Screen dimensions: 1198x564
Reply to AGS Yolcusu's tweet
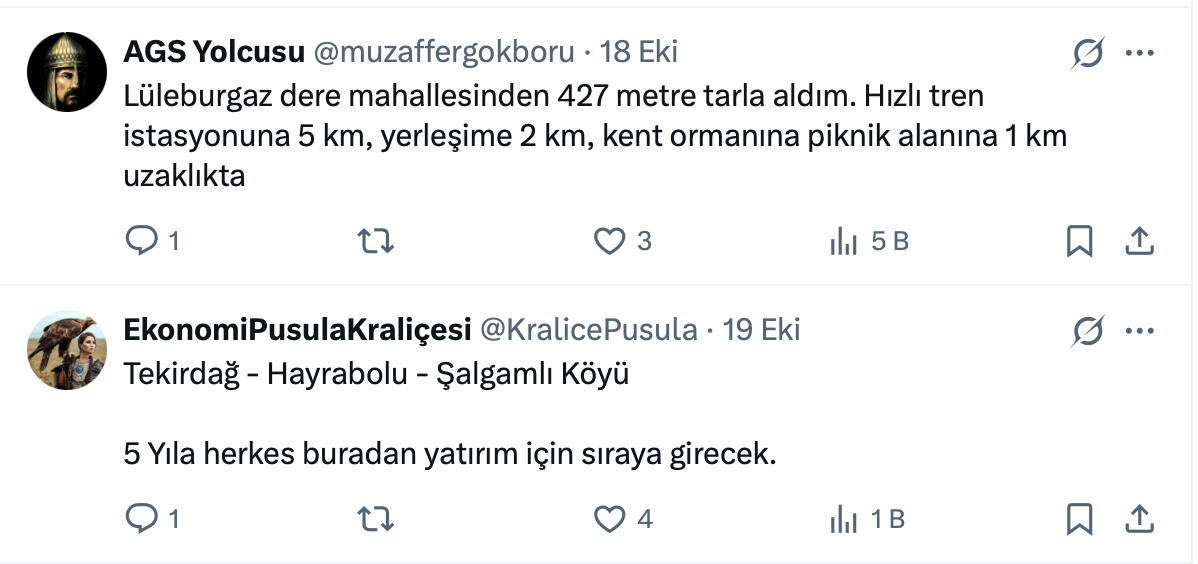[x=140, y=241]
